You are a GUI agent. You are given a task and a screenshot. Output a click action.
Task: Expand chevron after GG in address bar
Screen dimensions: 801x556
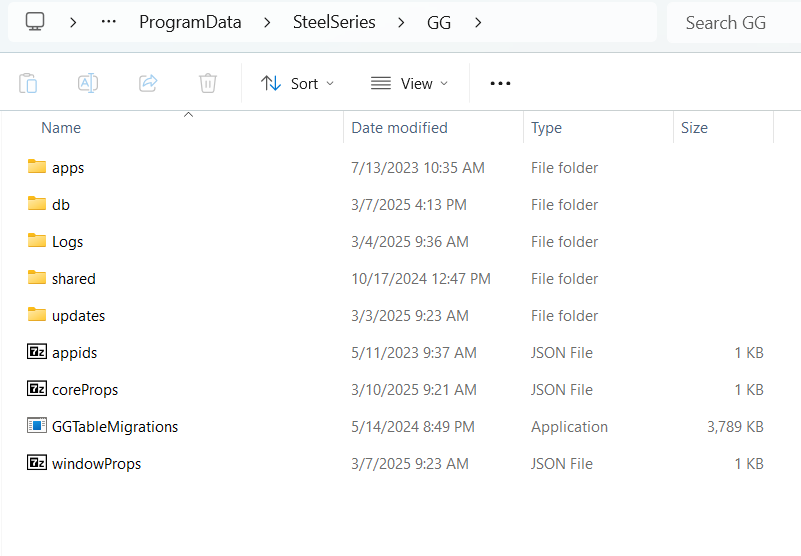[x=478, y=22]
